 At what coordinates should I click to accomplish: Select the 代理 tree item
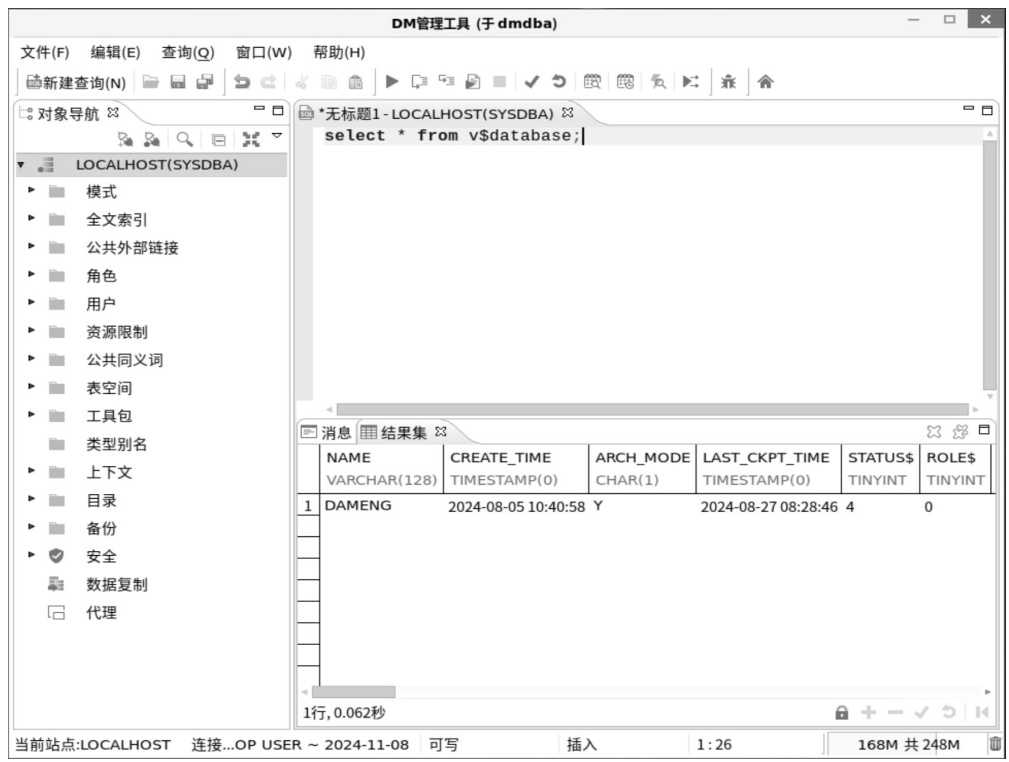coord(101,613)
